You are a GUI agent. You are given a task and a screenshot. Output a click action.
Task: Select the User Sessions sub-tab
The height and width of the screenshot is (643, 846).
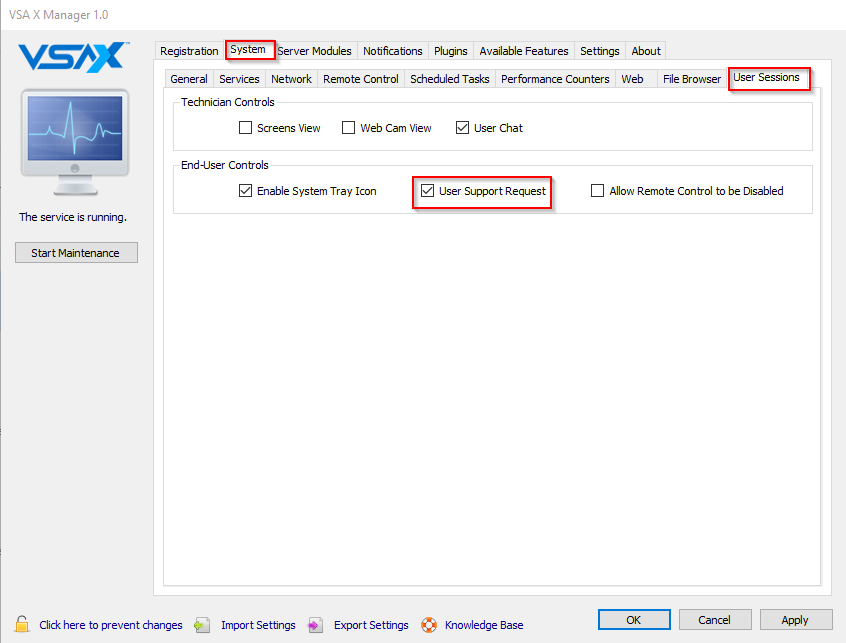[x=766, y=78]
